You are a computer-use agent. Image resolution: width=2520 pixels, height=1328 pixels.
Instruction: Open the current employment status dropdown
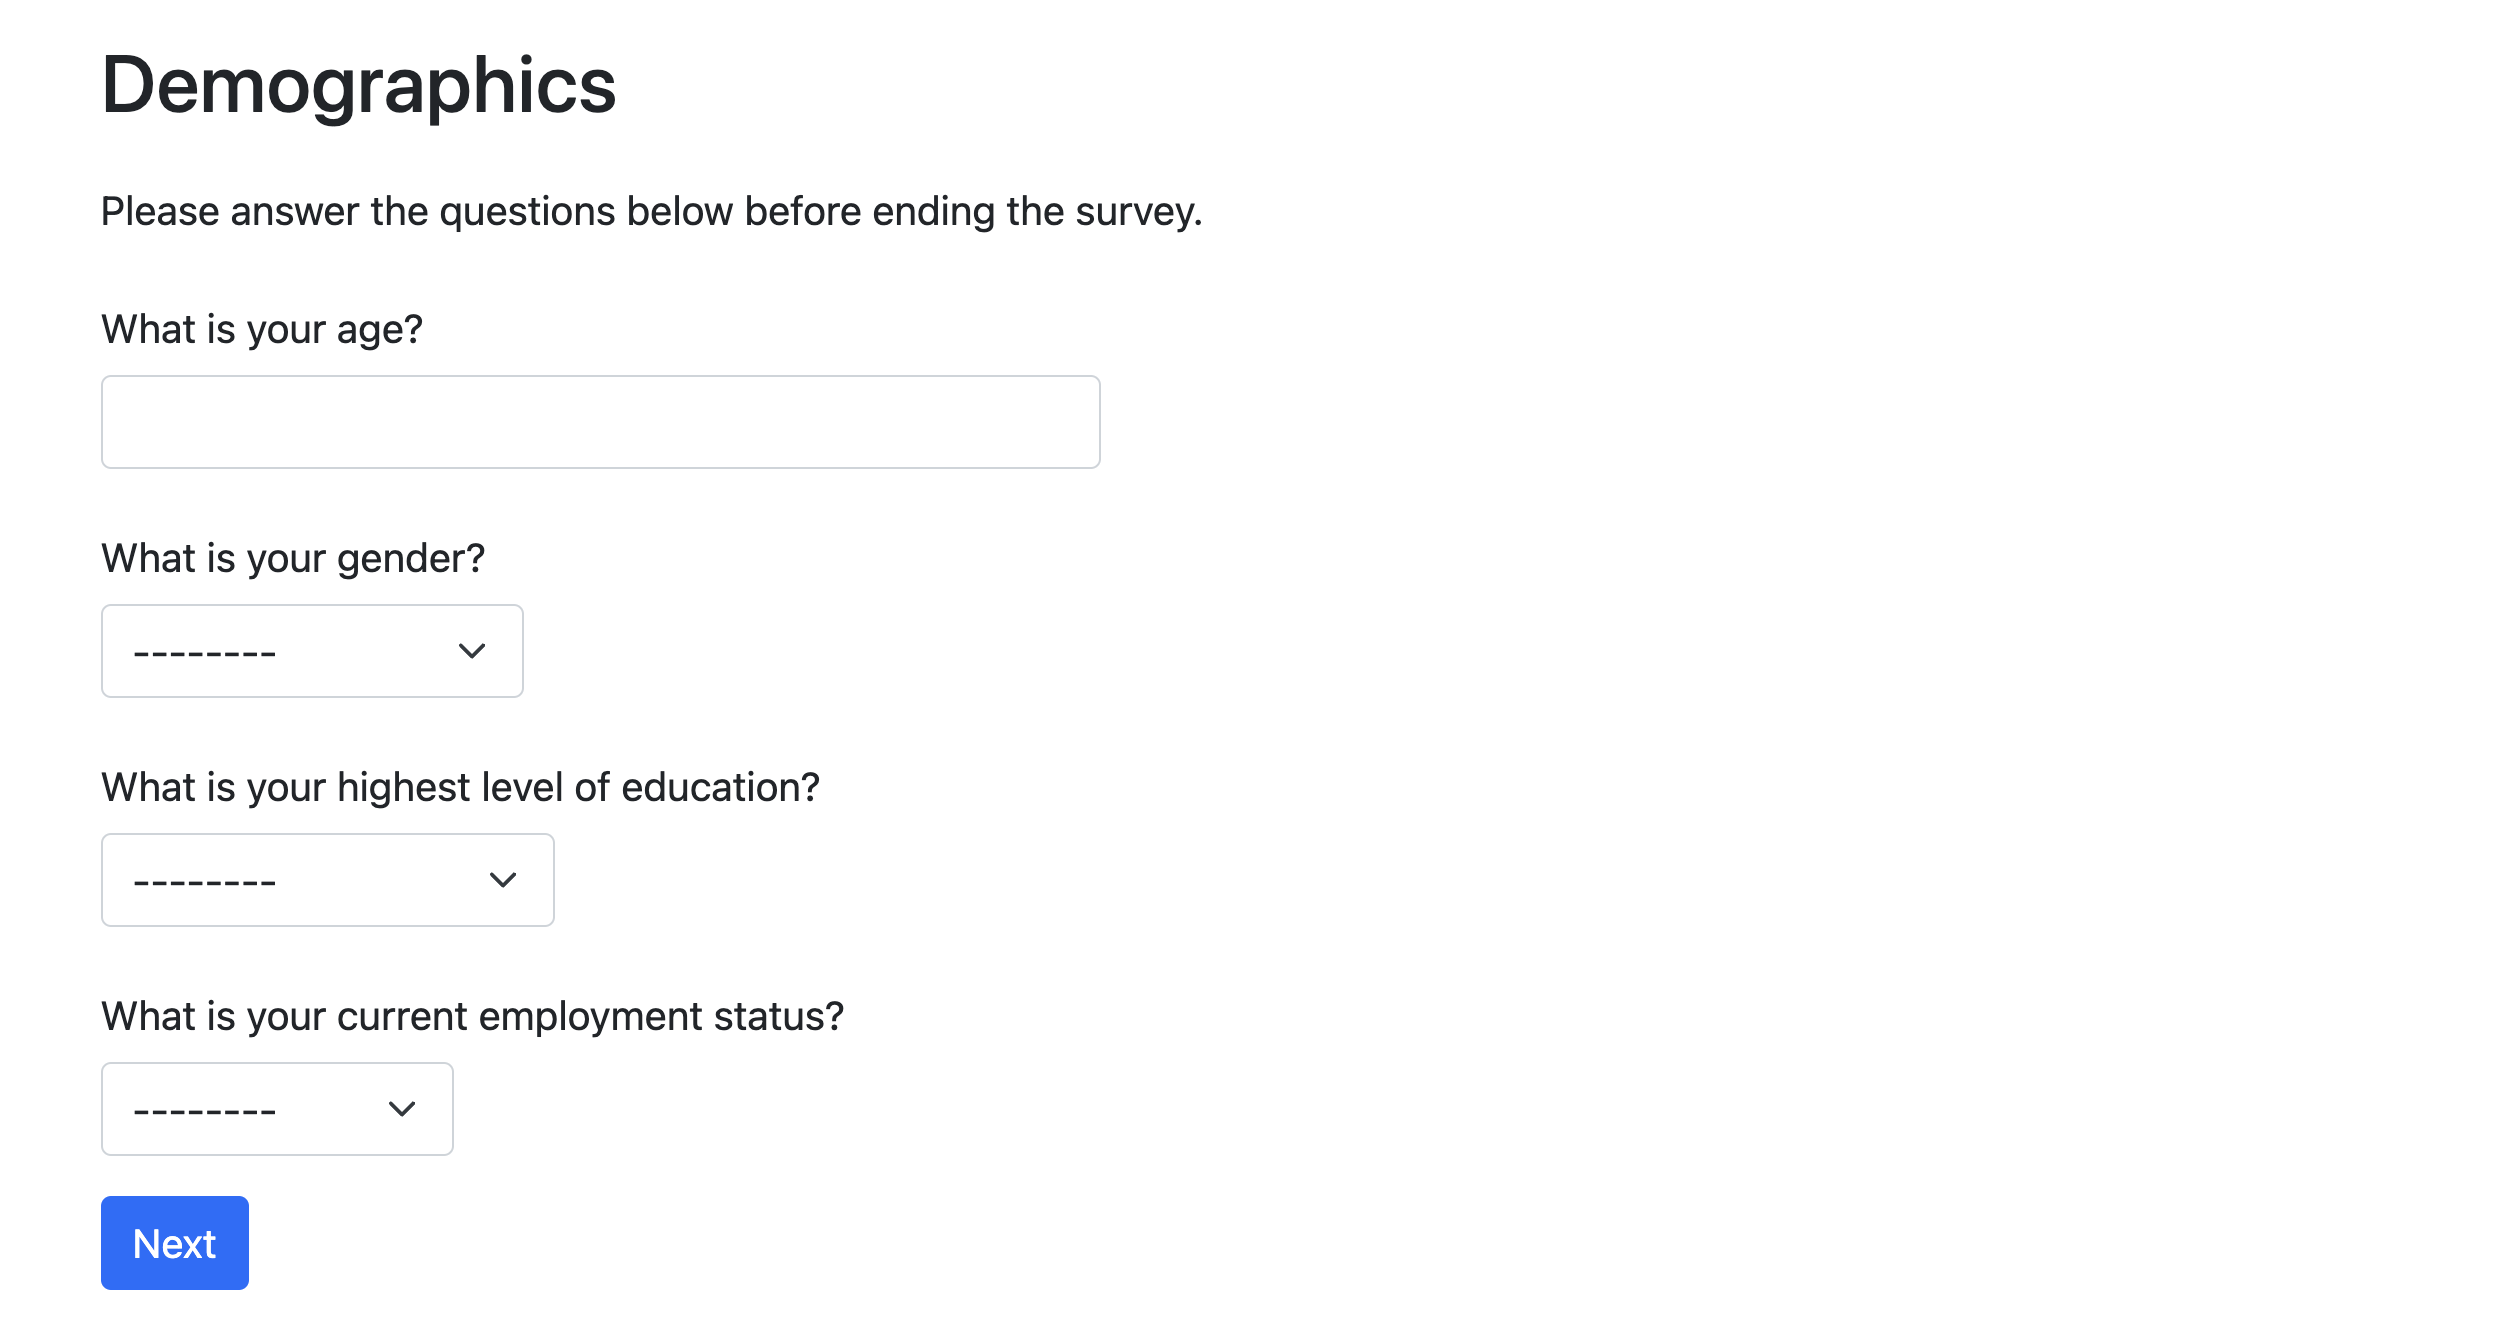[x=277, y=1109]
